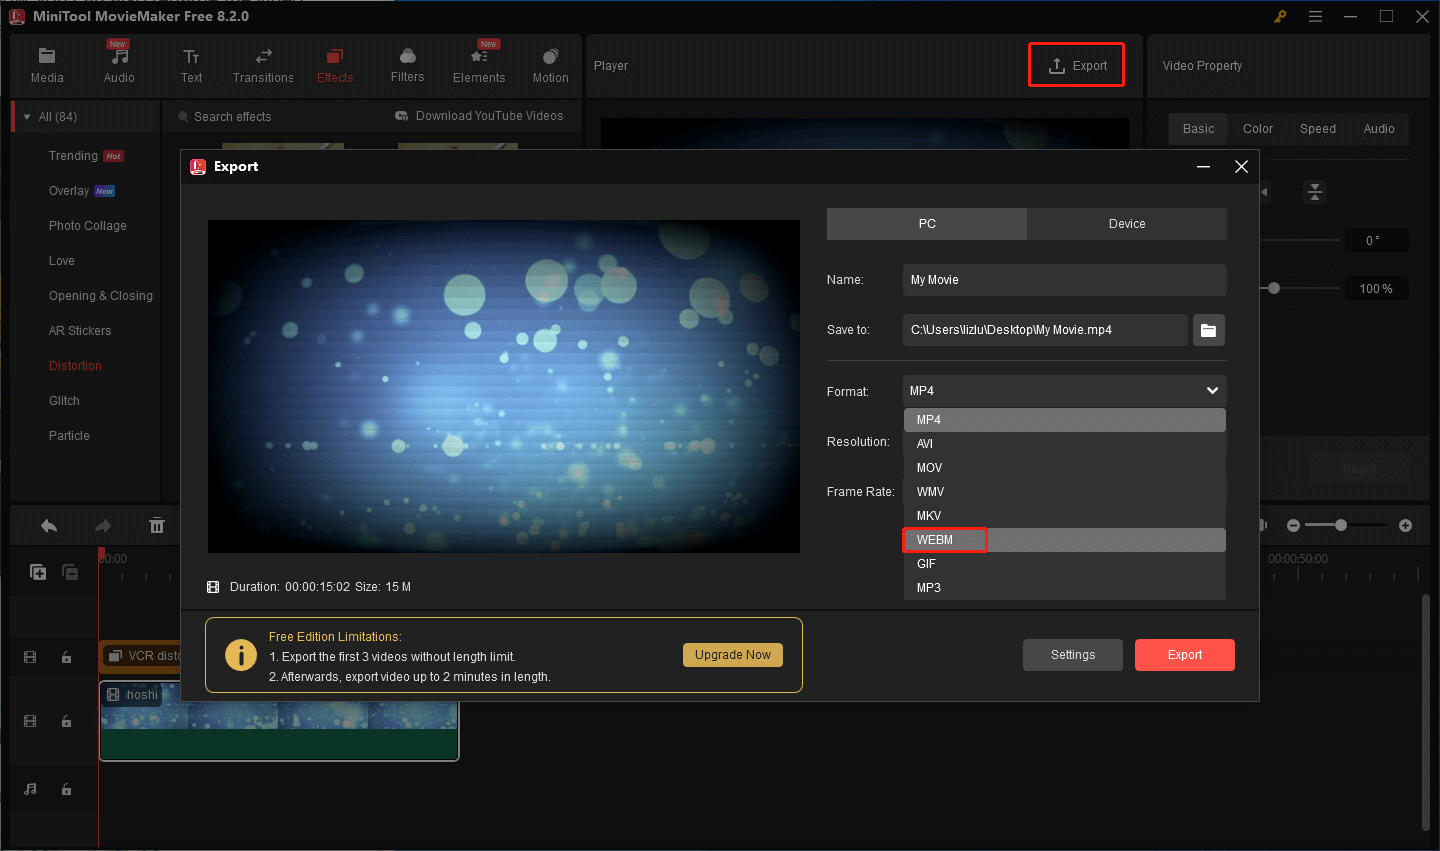1440x851 pixels.
Task: Switch to the Device export tab
Action: 1127,224
